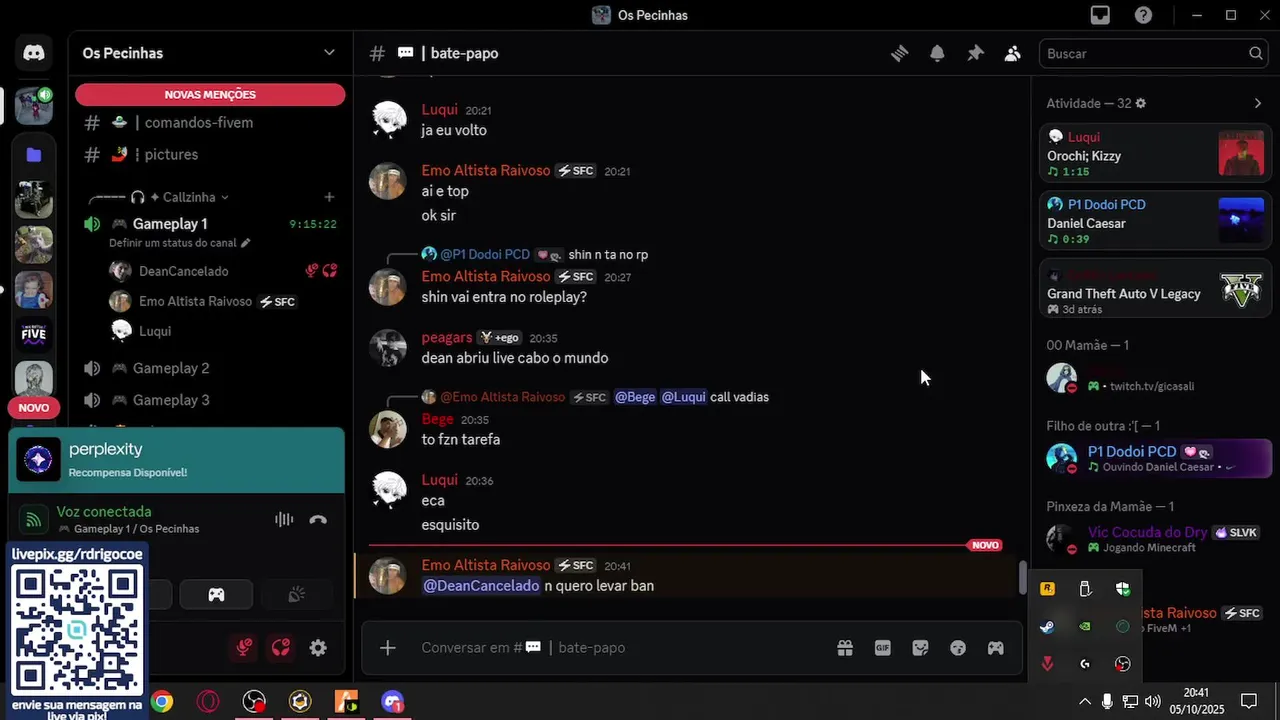Open the sticker picker icon
This screenshot has width=1280, height=720.
pyautogui.click(x=921, y=648)
